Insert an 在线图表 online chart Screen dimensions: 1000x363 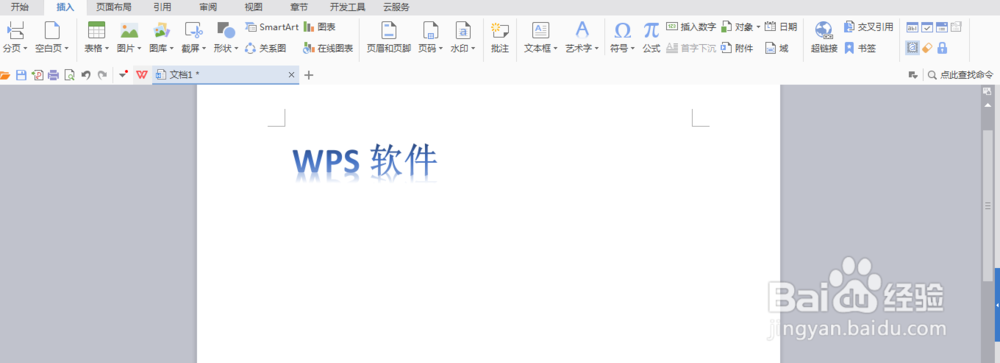(x=328, y=48)
